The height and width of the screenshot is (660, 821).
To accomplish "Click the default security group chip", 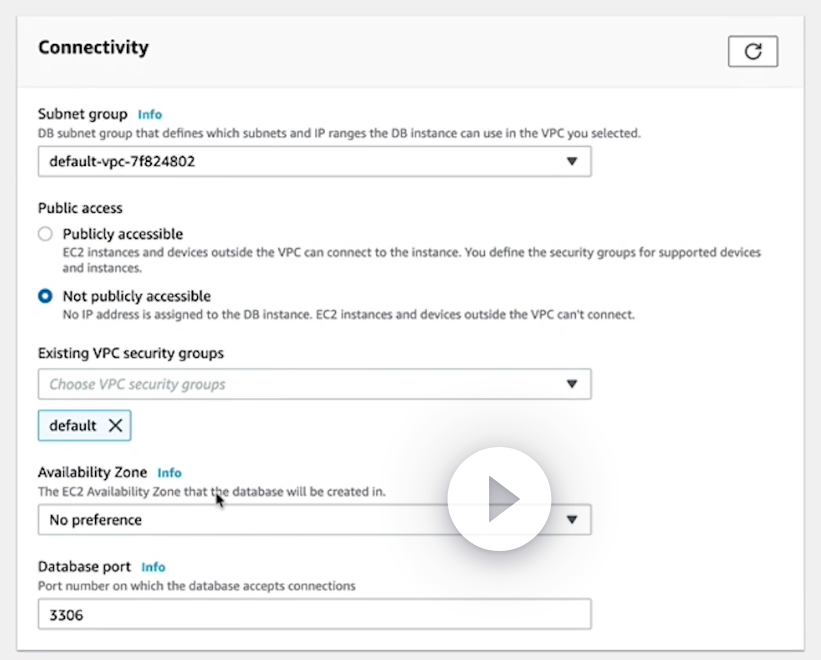I will coord(84,426).
